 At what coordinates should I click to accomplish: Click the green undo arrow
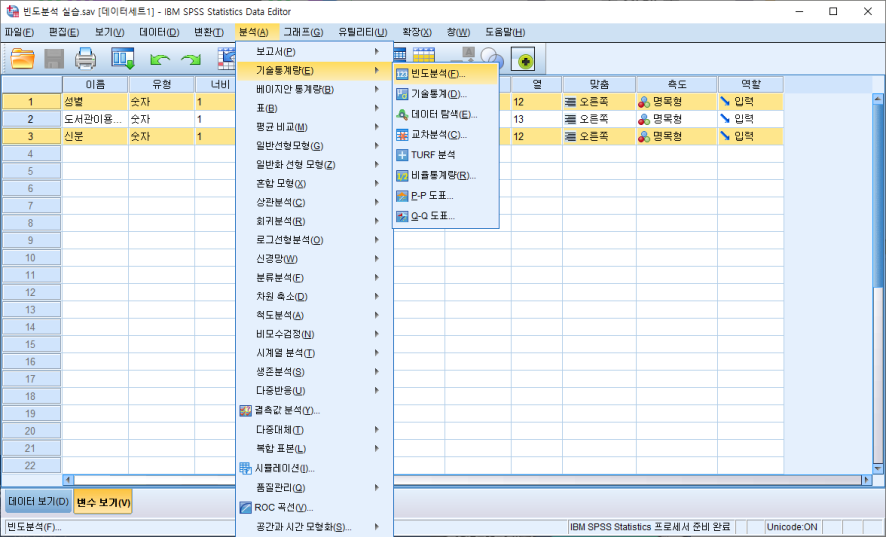160,59
